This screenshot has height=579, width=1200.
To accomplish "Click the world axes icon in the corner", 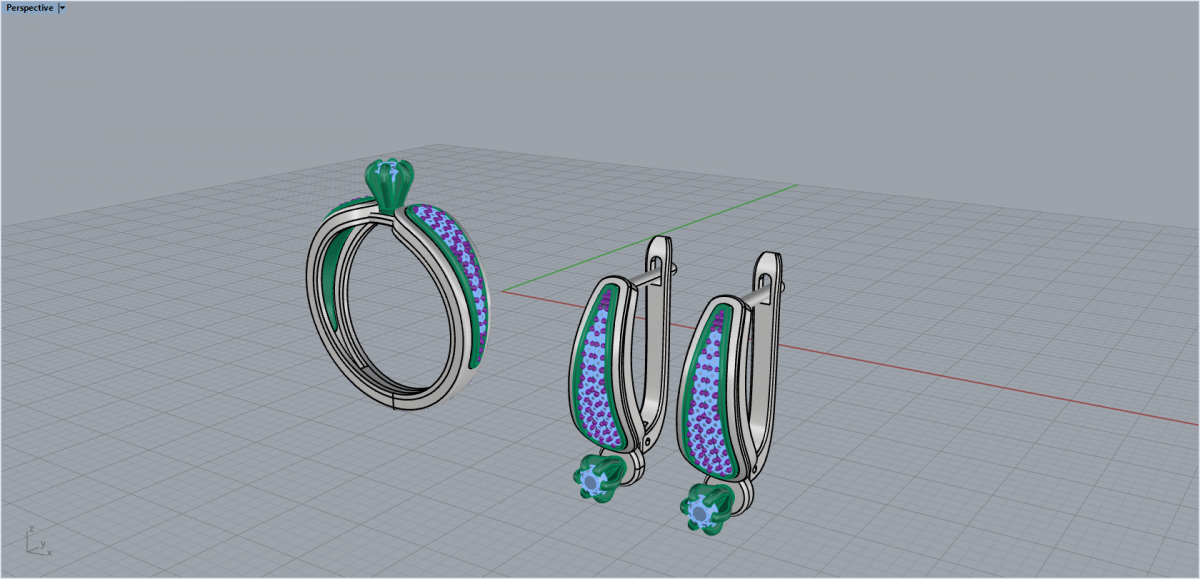I will (x=37, y=541).
